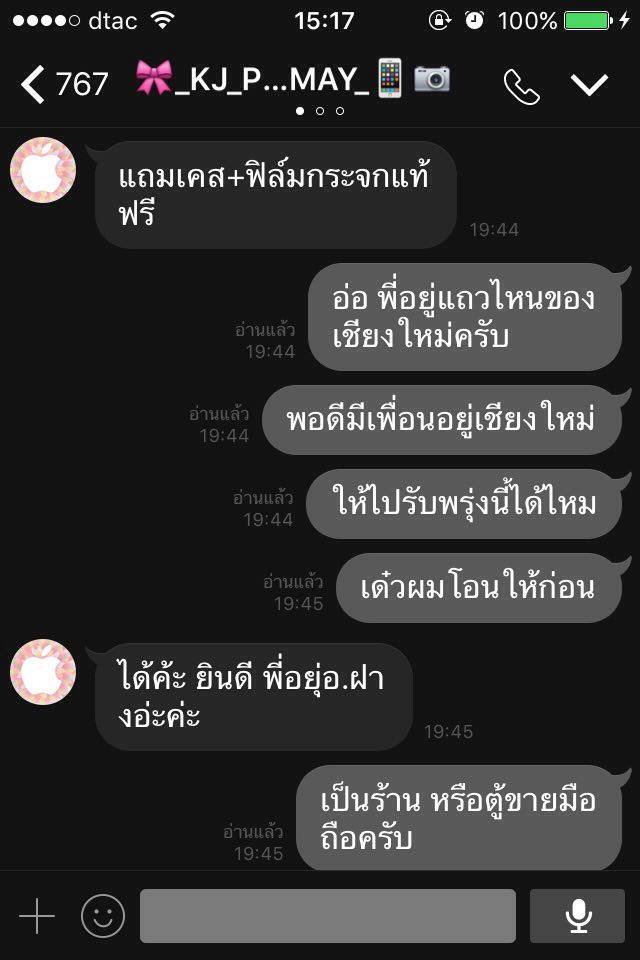Tap the battery indicator in status bar
Image resolution: width=640 pixels, height=960 pixels.
[x=588, y=21]
